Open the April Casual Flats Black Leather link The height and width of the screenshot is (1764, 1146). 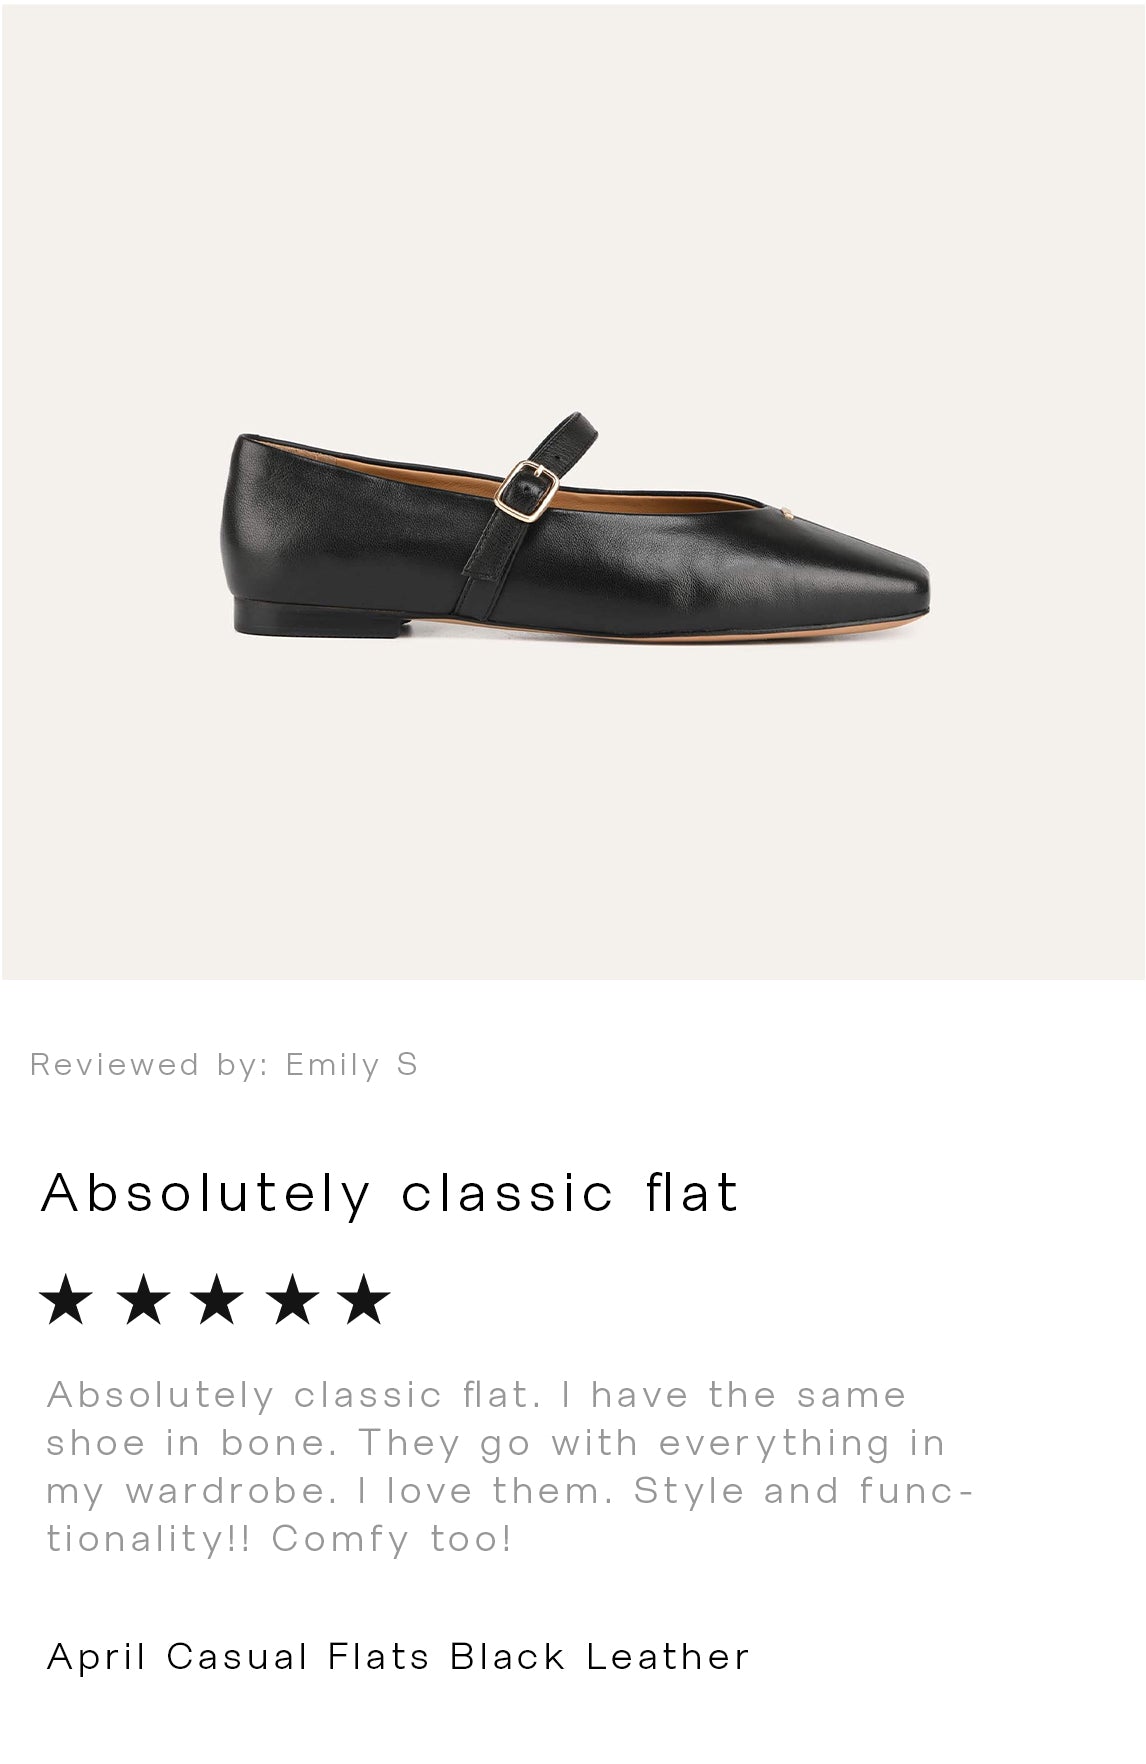[398, 1657]
